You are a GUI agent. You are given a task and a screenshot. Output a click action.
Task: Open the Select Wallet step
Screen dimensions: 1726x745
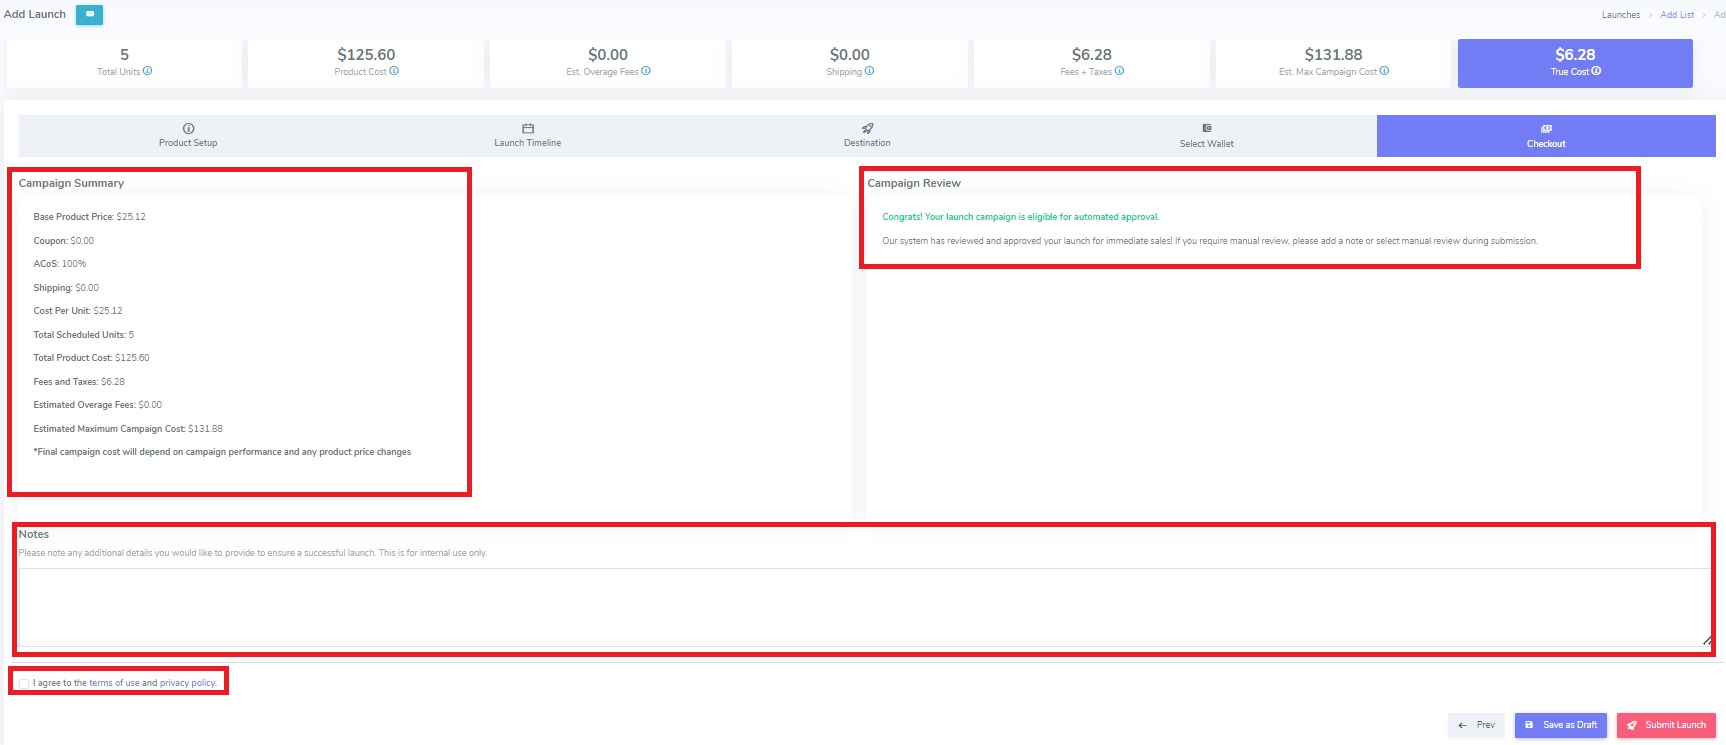point(1206,136)
